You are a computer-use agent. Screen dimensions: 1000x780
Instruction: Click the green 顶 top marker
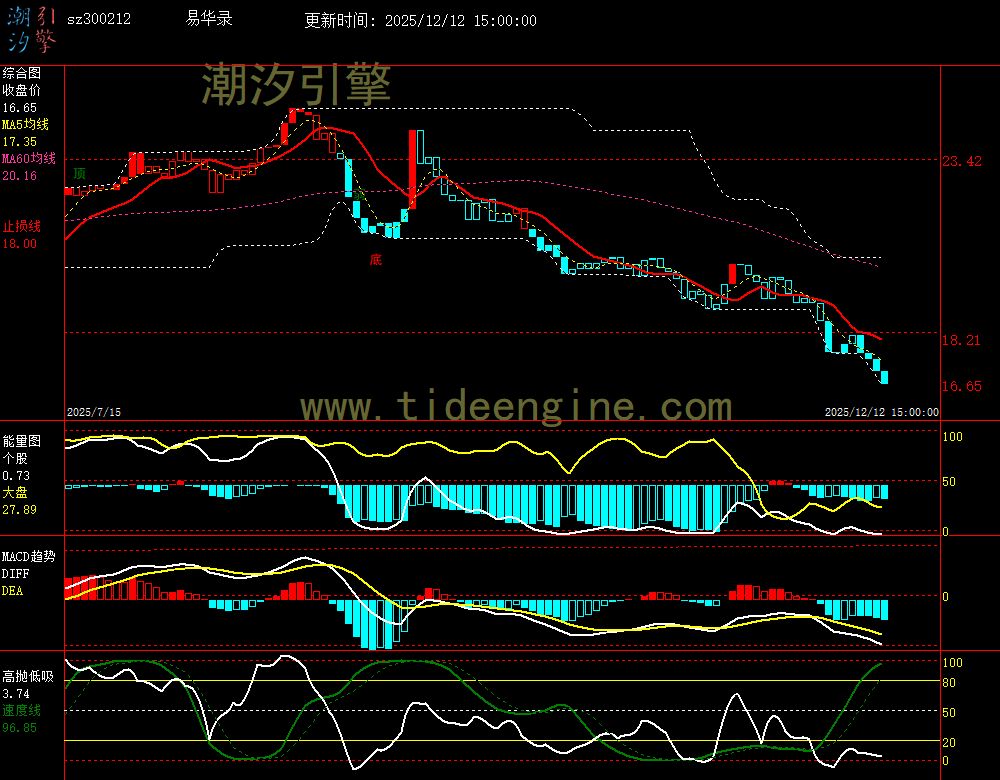coord(79,174)
